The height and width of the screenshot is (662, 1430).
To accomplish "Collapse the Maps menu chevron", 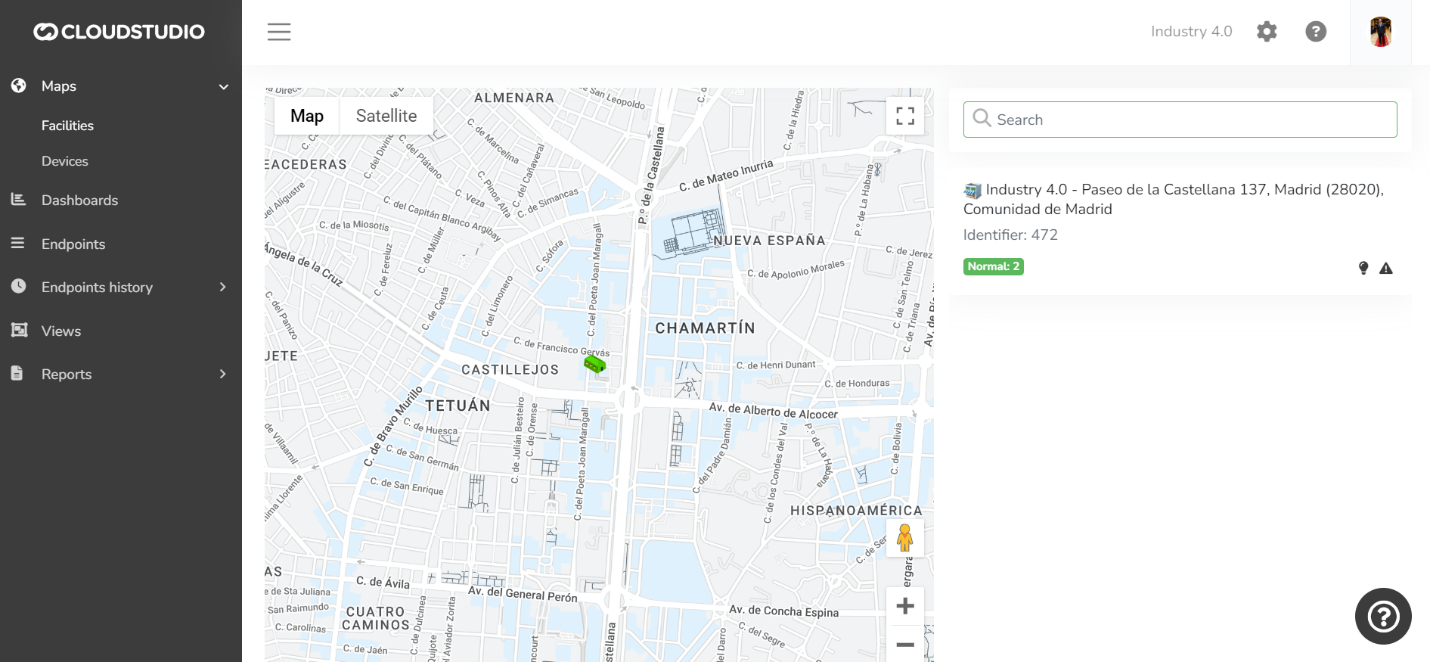I will (x=224, y=87).
